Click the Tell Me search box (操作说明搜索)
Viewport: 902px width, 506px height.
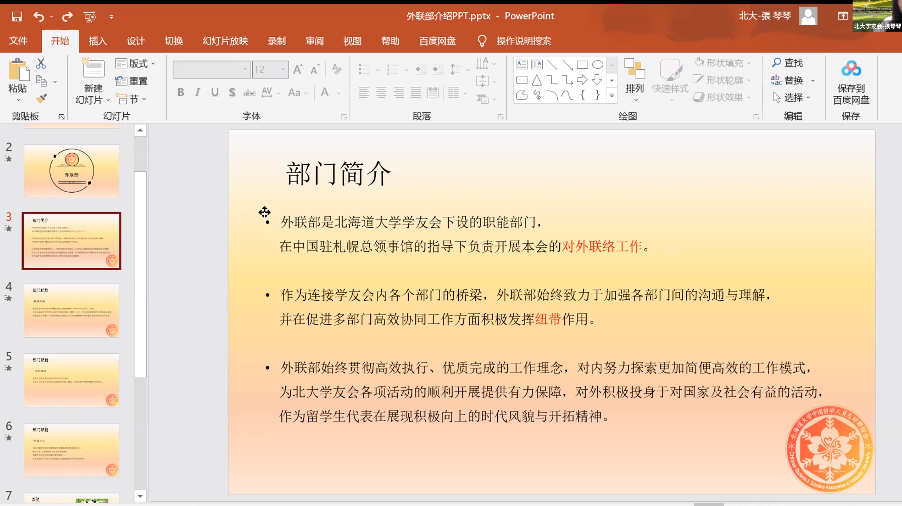(x=523, y=41)
